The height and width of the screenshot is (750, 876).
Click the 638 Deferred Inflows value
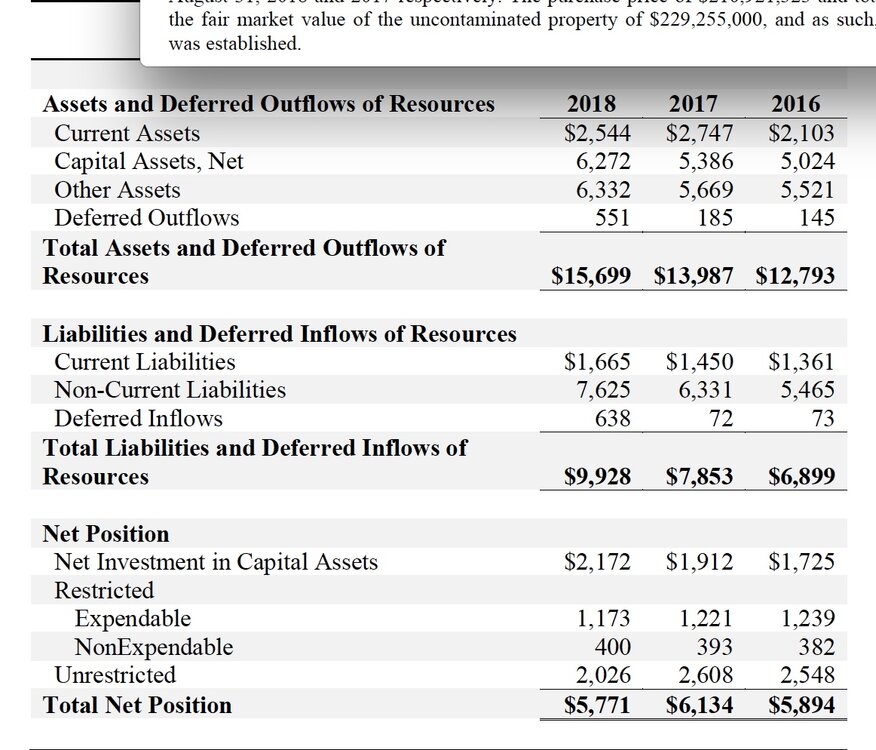tap(613, 419)
